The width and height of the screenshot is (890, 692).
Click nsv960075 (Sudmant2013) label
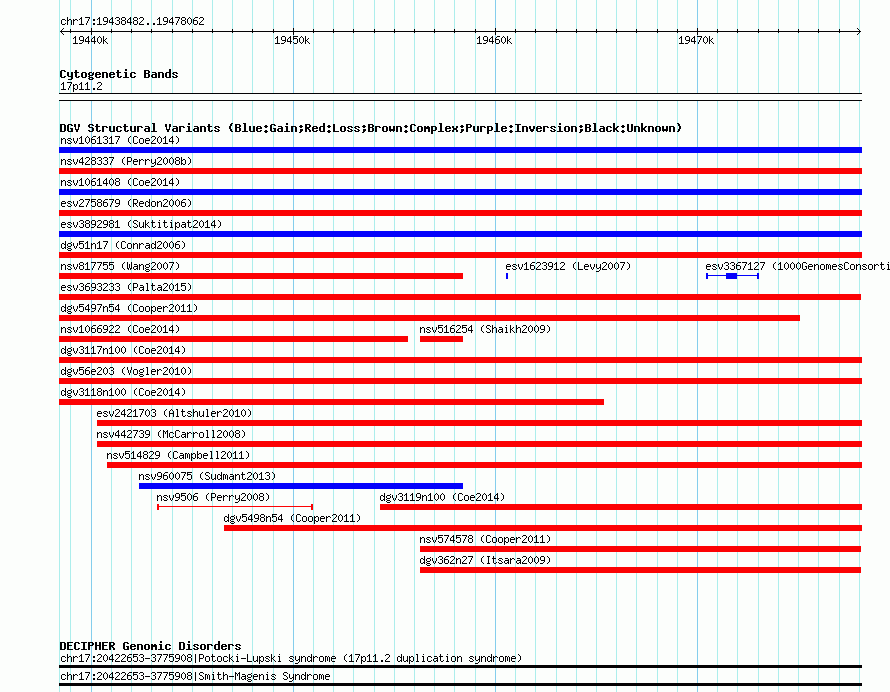207,476
